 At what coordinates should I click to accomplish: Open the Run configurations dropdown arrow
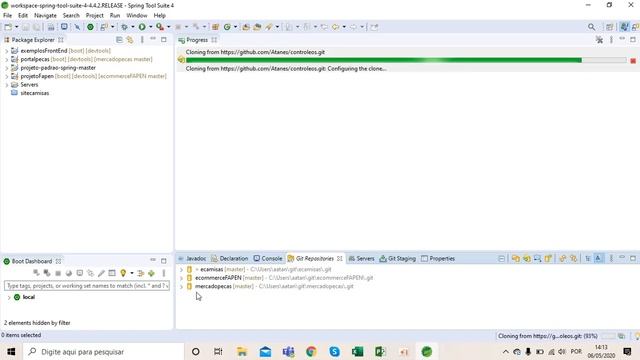coord(150,27)
